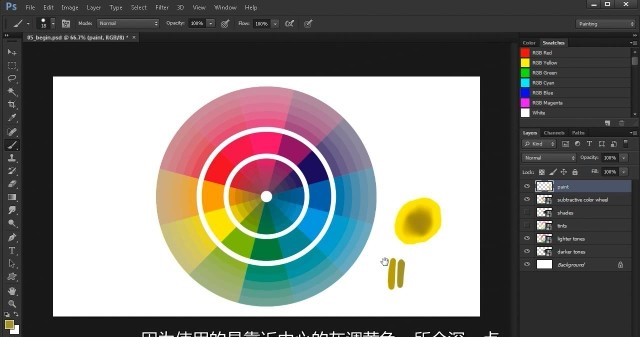Open the brush Mode dropdown
Screen dimensions: 640x360
[128, 24]
